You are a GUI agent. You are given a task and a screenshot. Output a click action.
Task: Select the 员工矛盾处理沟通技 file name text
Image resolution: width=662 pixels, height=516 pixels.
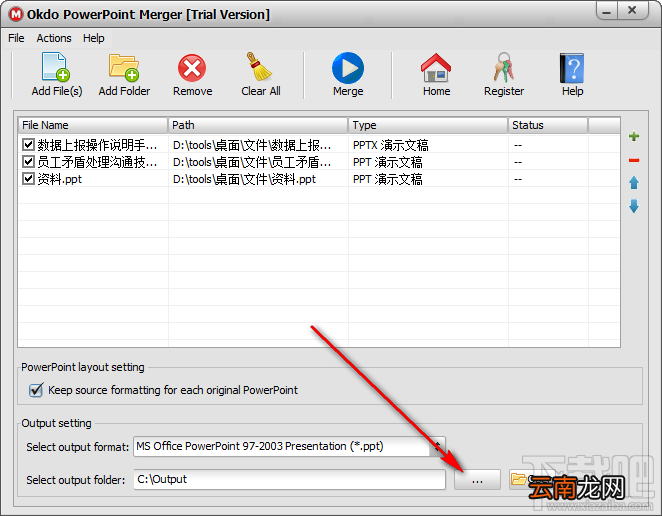[x=97, y=162]
